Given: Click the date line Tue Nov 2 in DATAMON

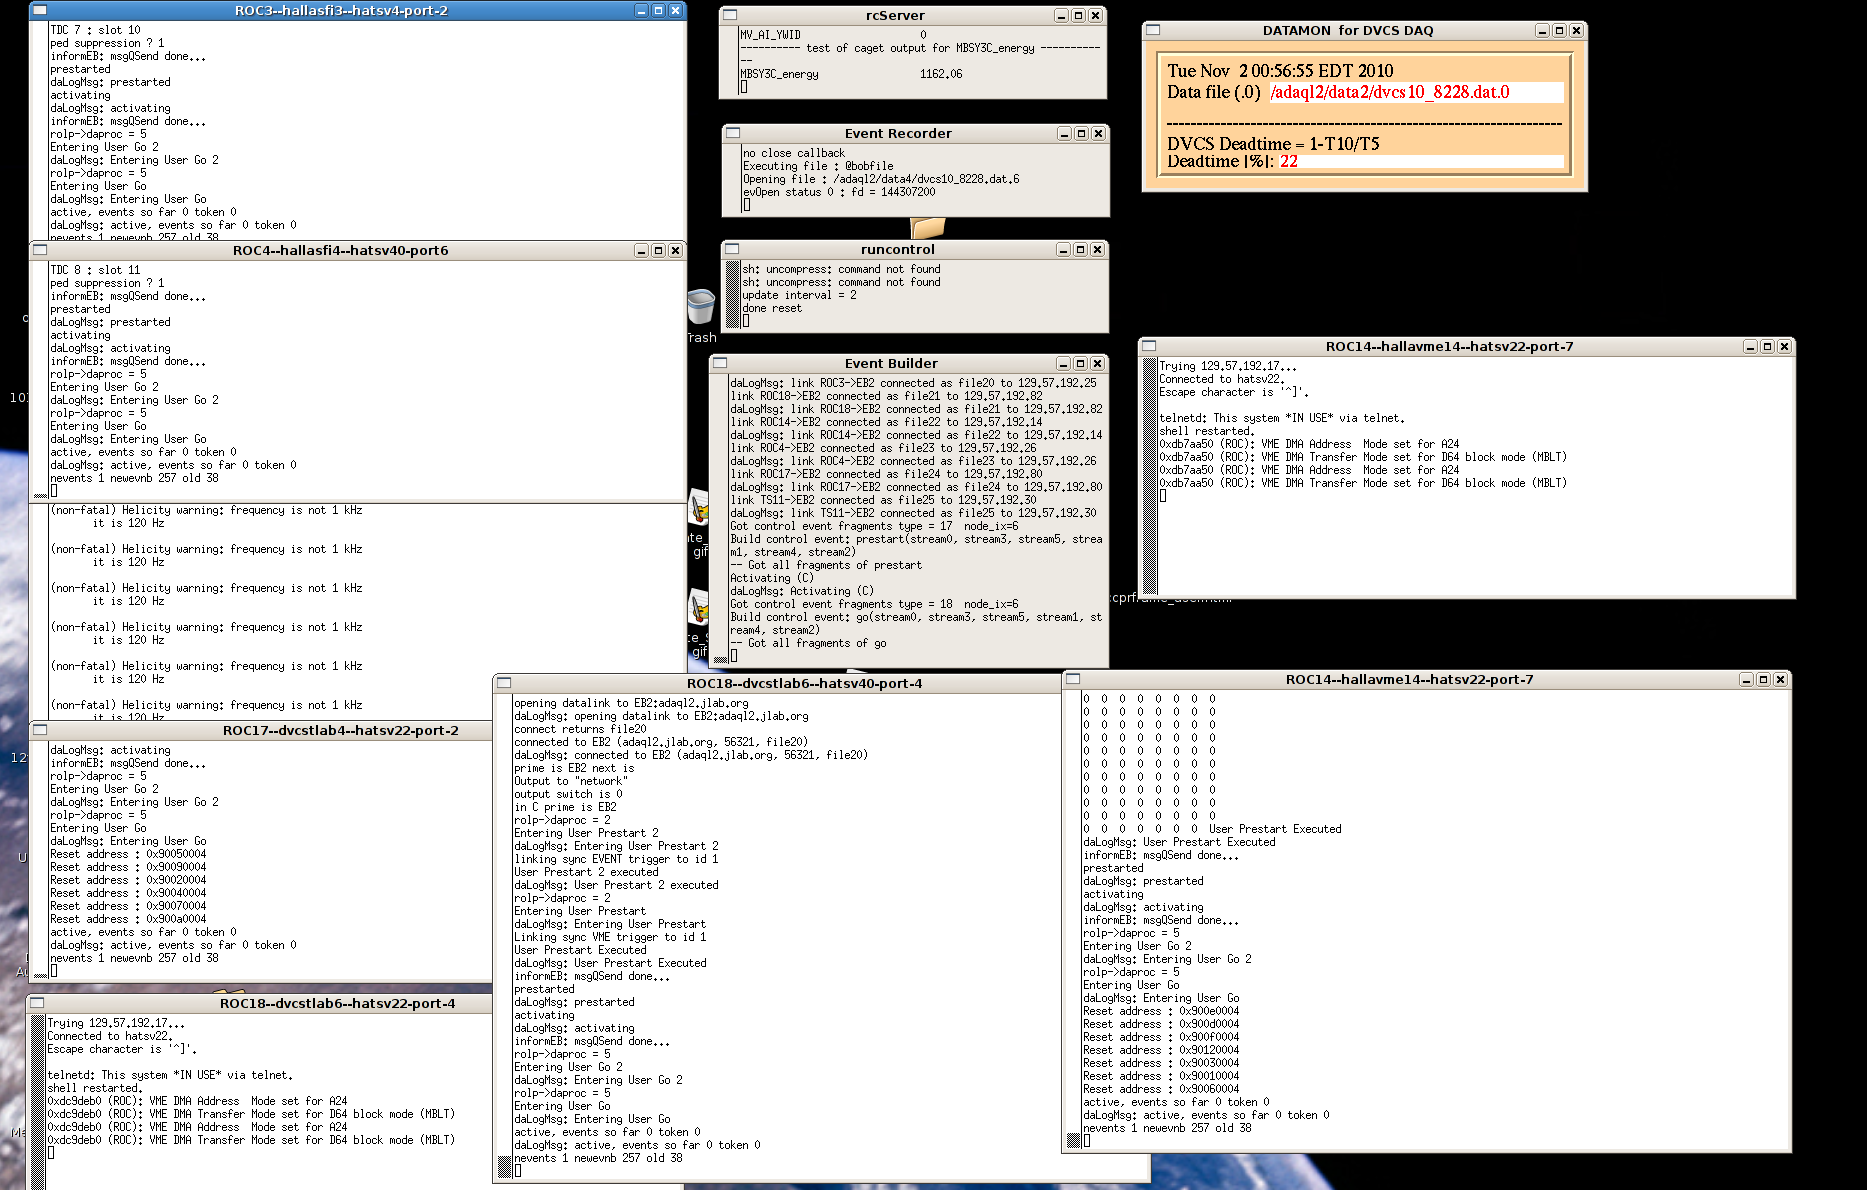Looking at the screenshot, I should click(x=1280, y=71).
